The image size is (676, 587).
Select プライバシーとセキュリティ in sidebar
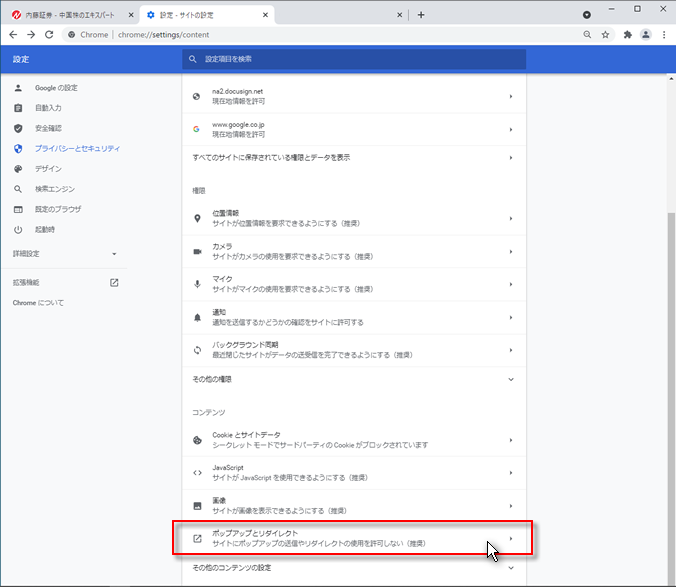77,148
